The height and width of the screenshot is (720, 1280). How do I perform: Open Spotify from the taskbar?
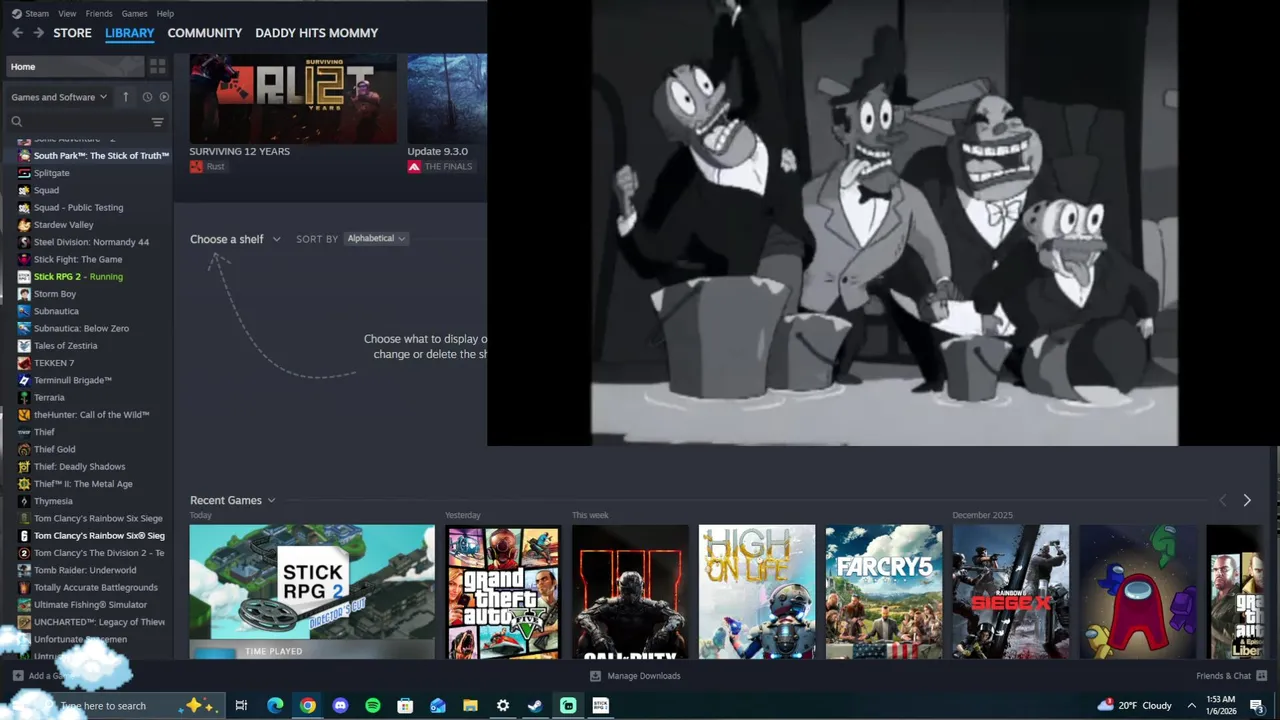click(373, 705)
